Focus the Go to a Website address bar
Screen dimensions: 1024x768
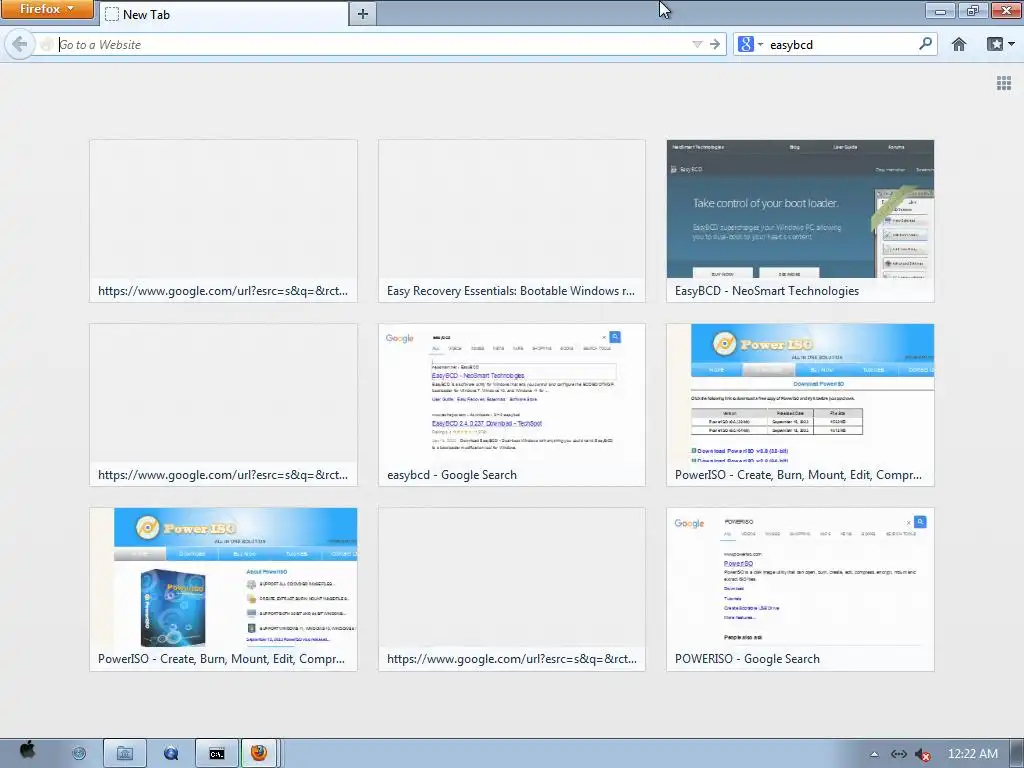372,44
